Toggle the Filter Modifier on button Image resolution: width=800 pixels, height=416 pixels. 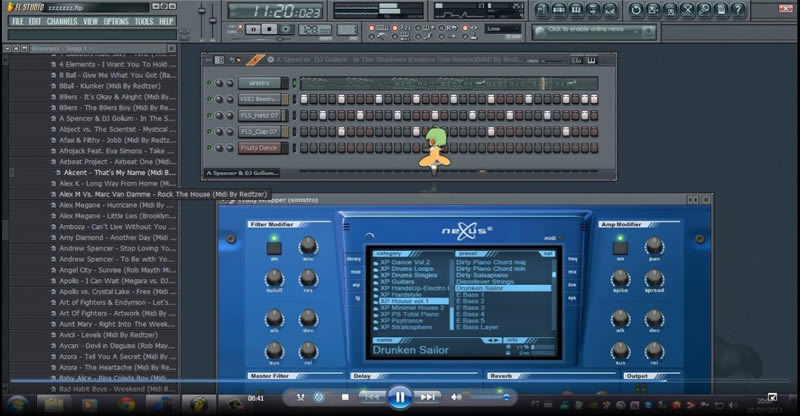point(274,248)
